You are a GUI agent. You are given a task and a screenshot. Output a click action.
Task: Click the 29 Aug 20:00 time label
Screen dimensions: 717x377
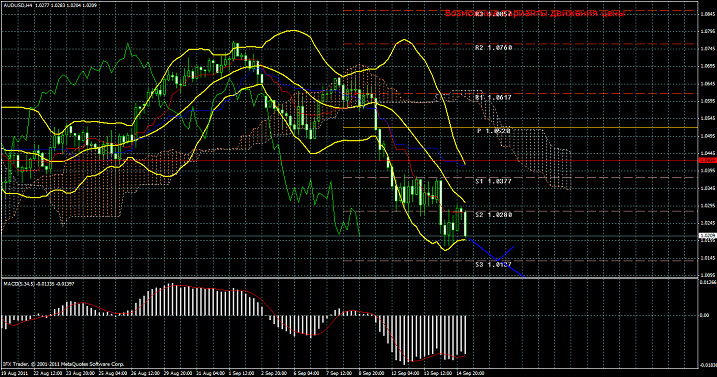tap(178, 373)
